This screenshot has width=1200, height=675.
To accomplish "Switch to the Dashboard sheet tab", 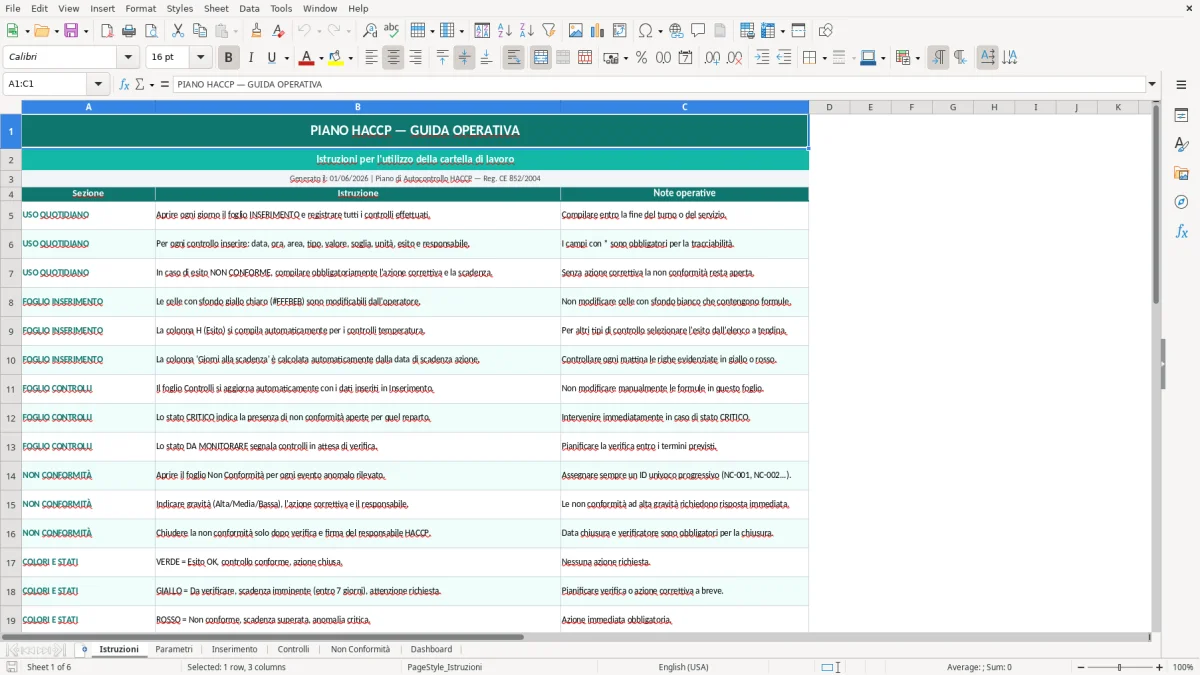I will pos(431,649).
